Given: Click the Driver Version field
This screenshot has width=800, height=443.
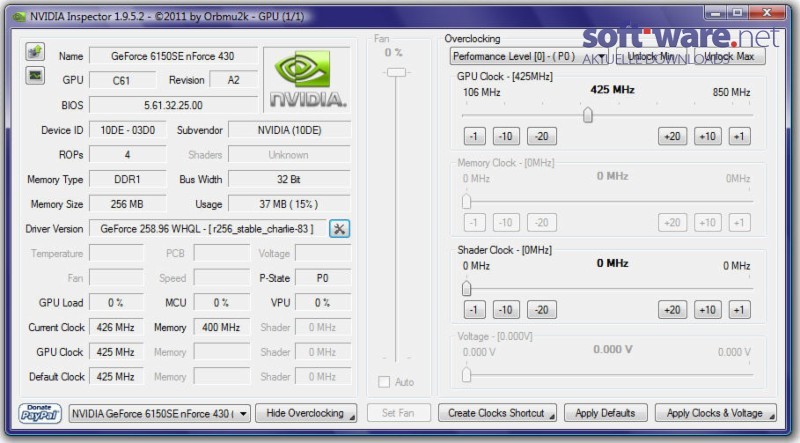Looking at the screenshot, I should [208, 229].
